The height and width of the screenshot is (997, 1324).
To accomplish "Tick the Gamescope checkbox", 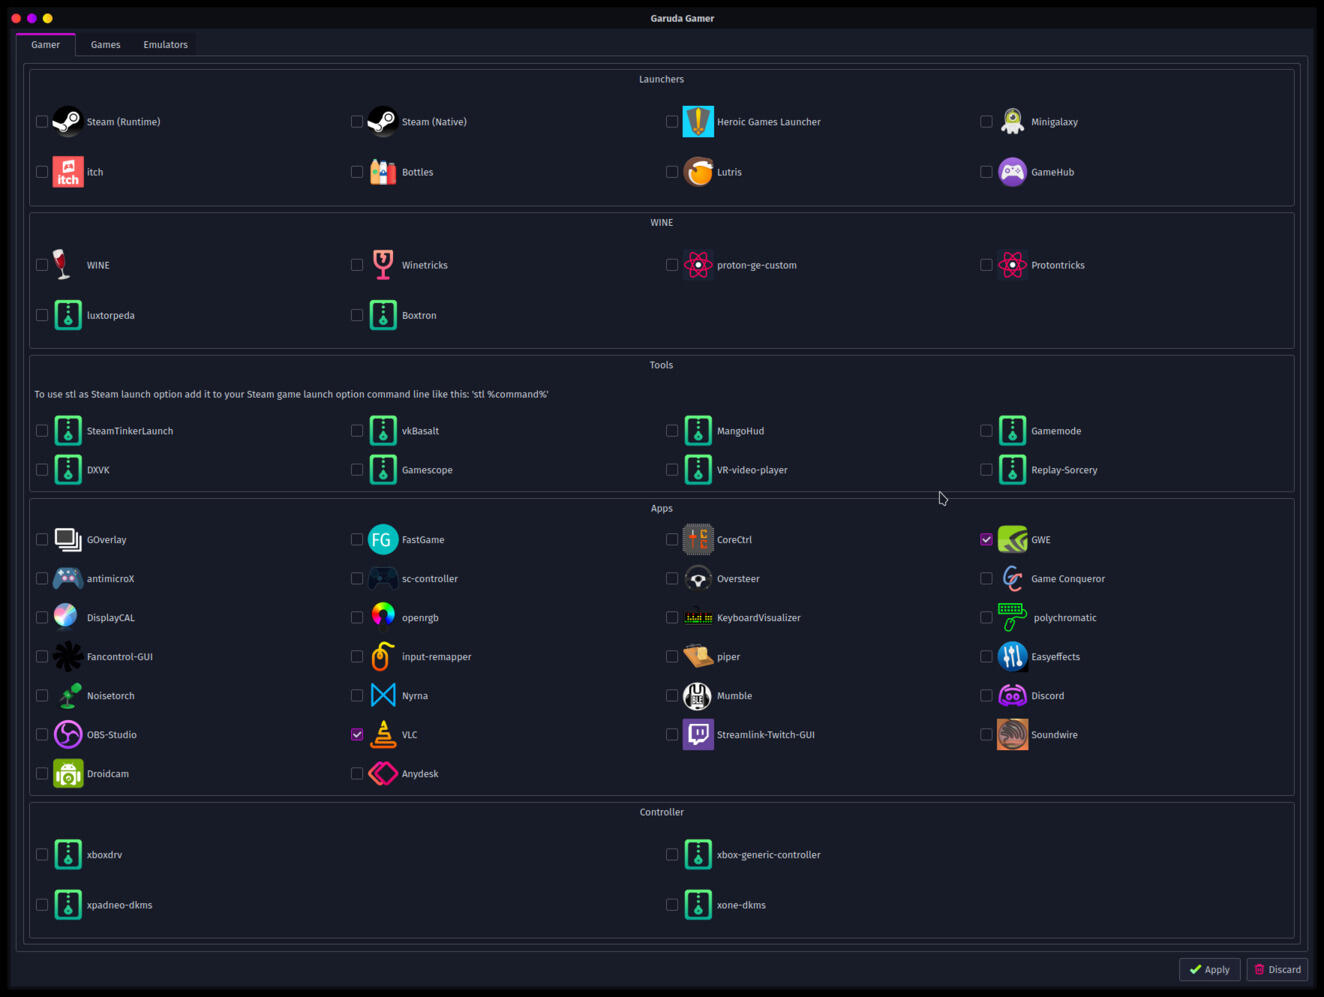I will [x=357, y=470].
